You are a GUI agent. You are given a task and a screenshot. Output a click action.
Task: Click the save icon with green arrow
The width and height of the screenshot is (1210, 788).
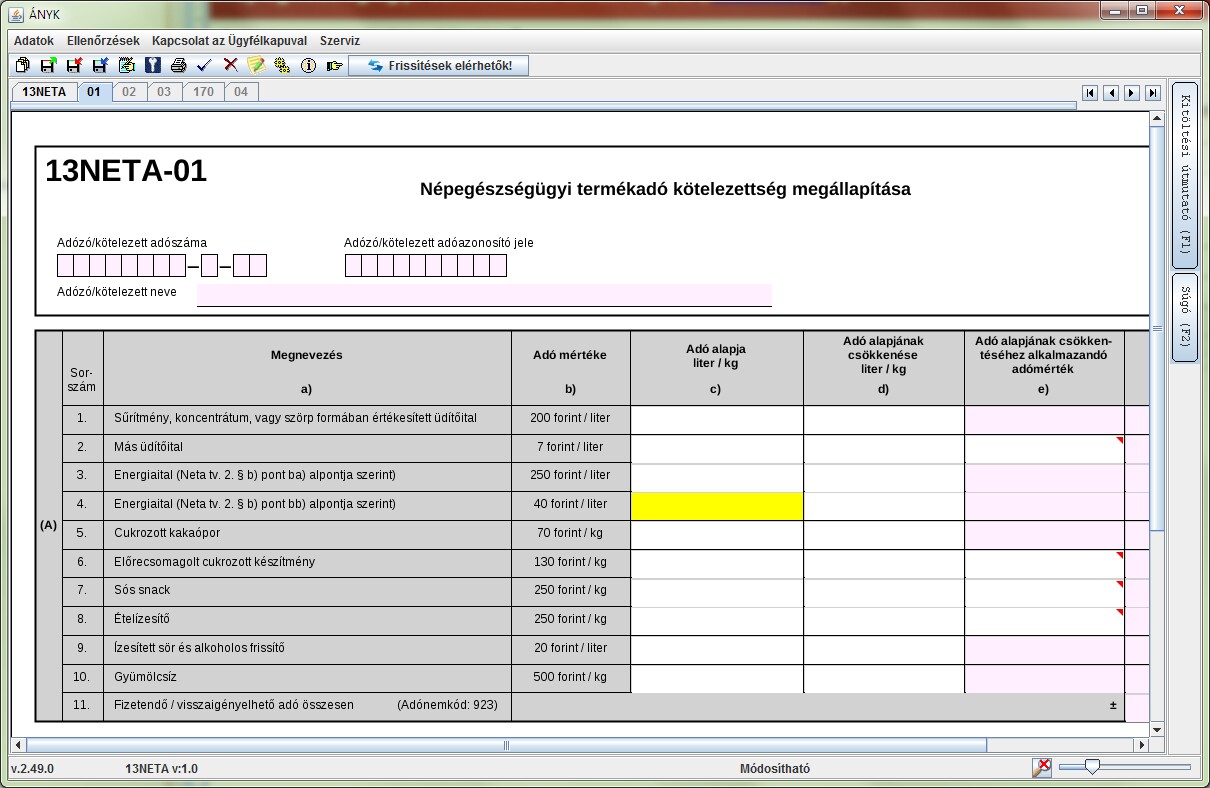(48, 66)
